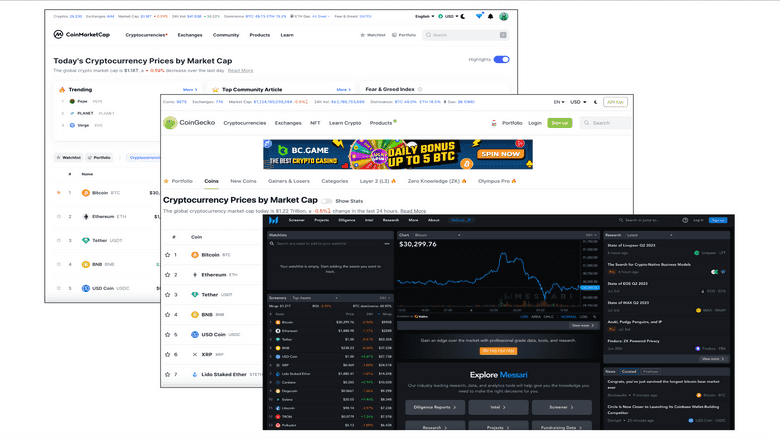The image size is (780, 439).
Task: Star Bitcoin in CoinGecko coin list
Action: 169,255
